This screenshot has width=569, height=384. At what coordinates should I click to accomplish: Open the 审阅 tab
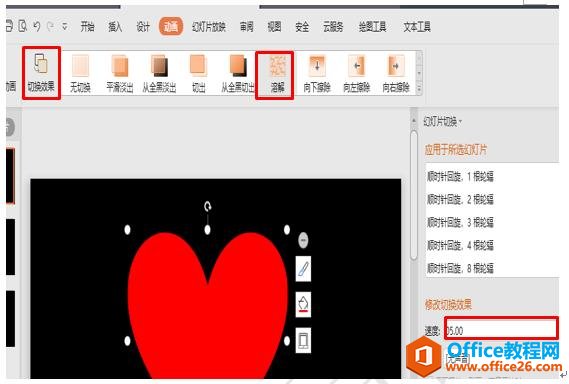[x=247, y=26]
